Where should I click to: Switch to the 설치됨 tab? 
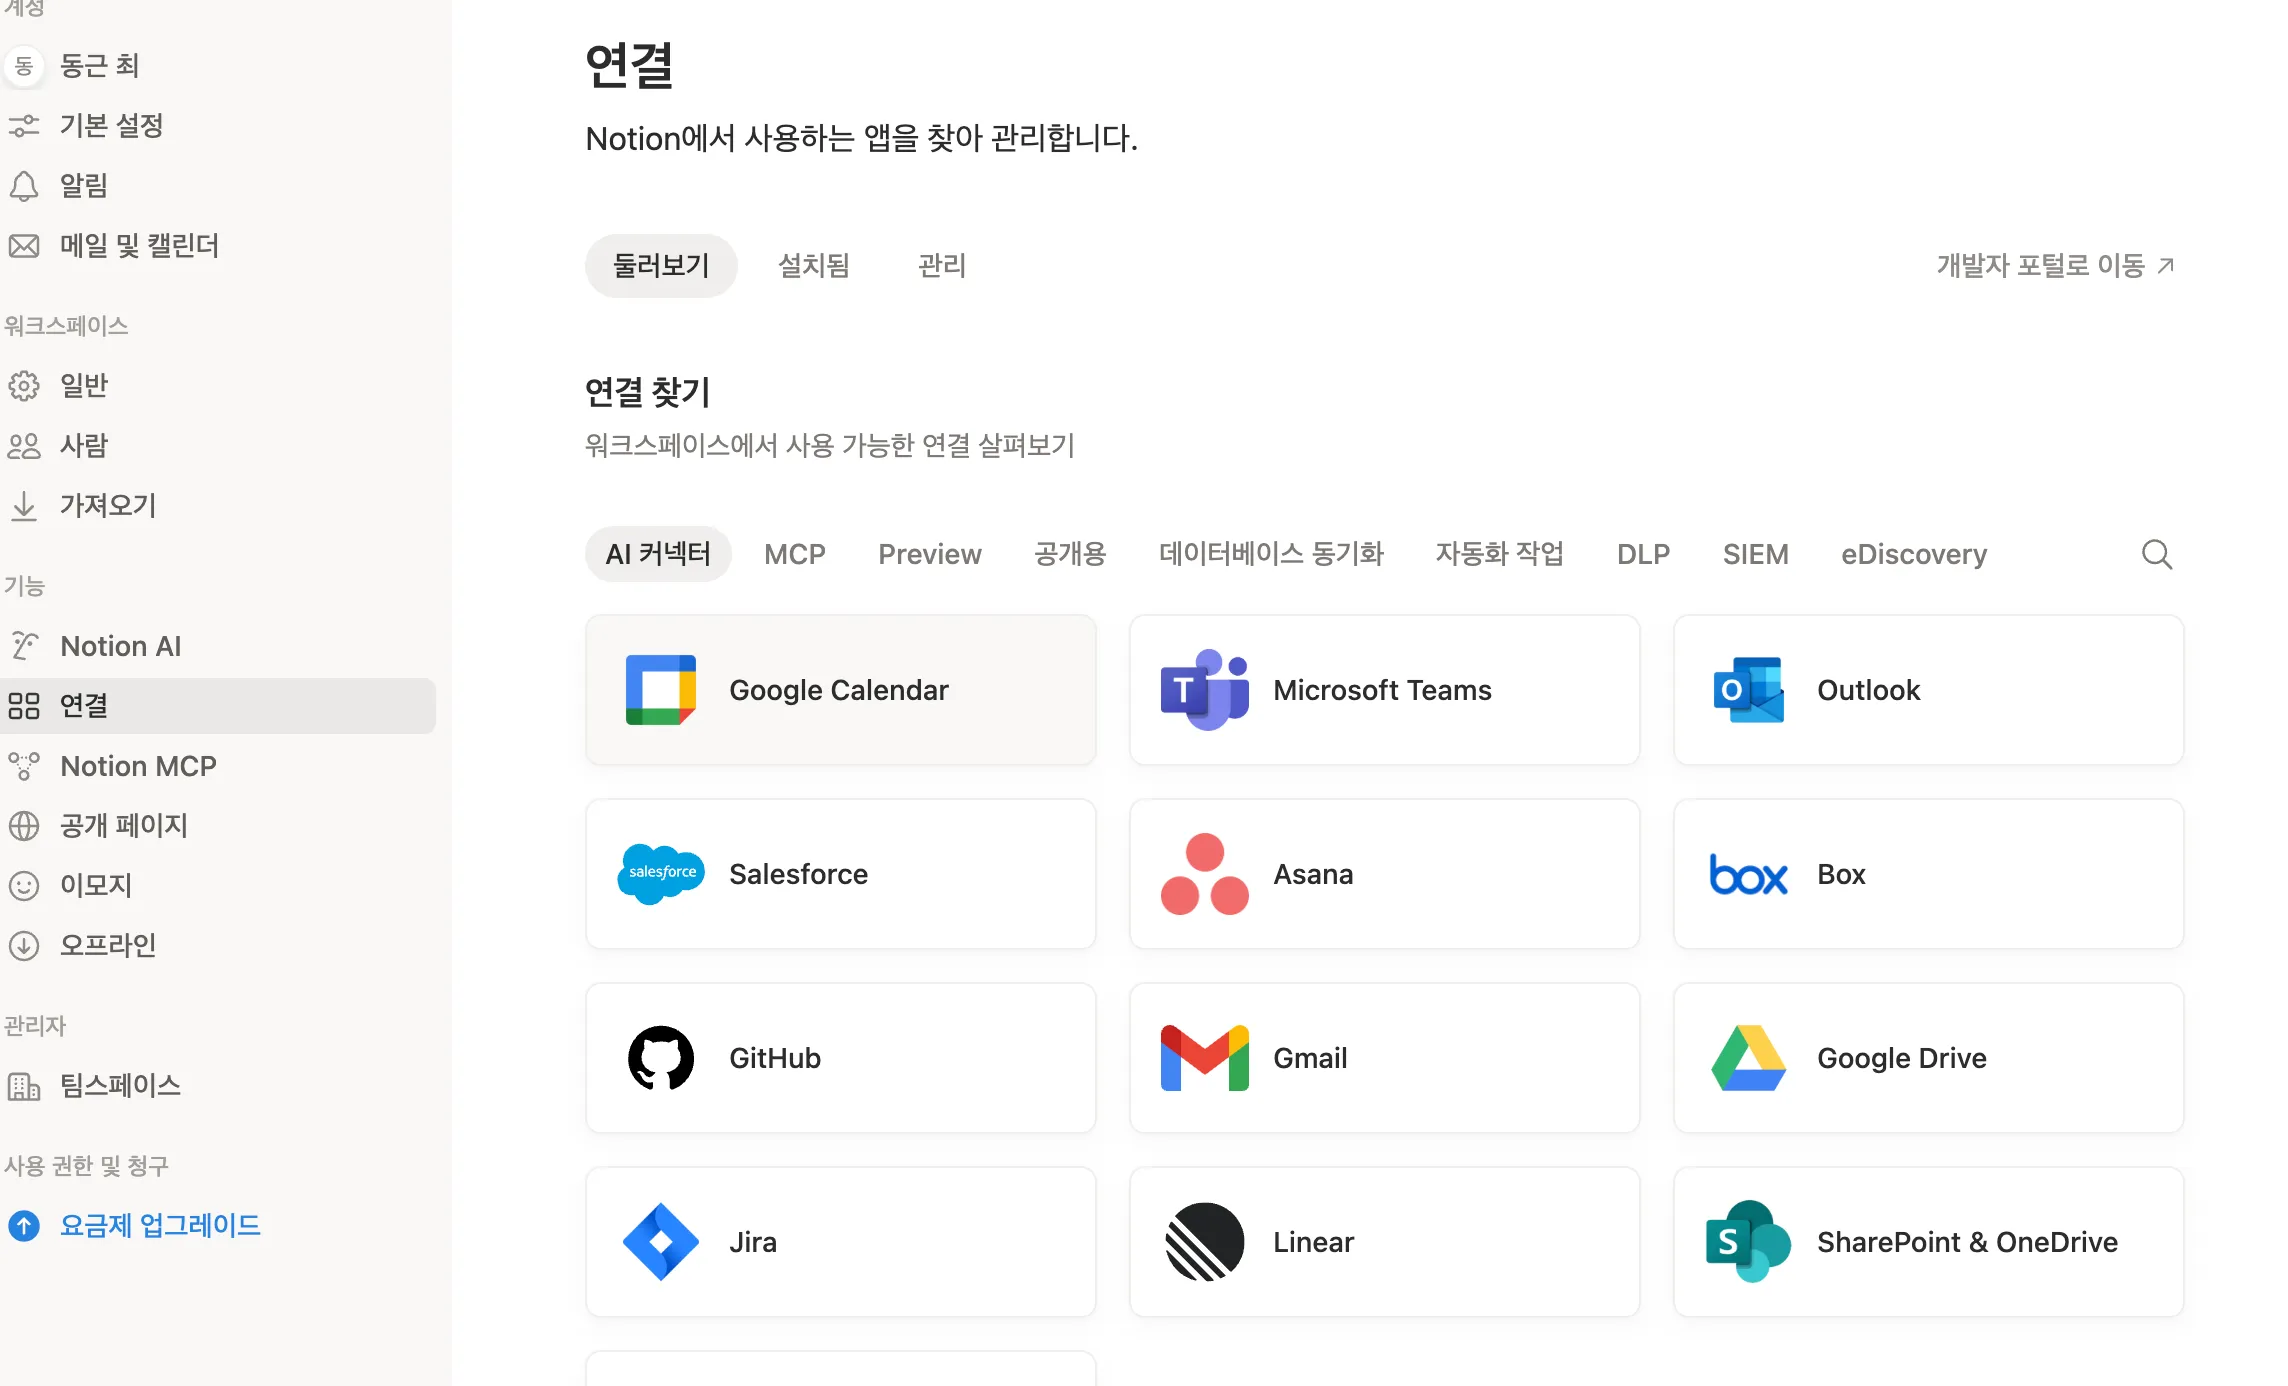(814, 265)
